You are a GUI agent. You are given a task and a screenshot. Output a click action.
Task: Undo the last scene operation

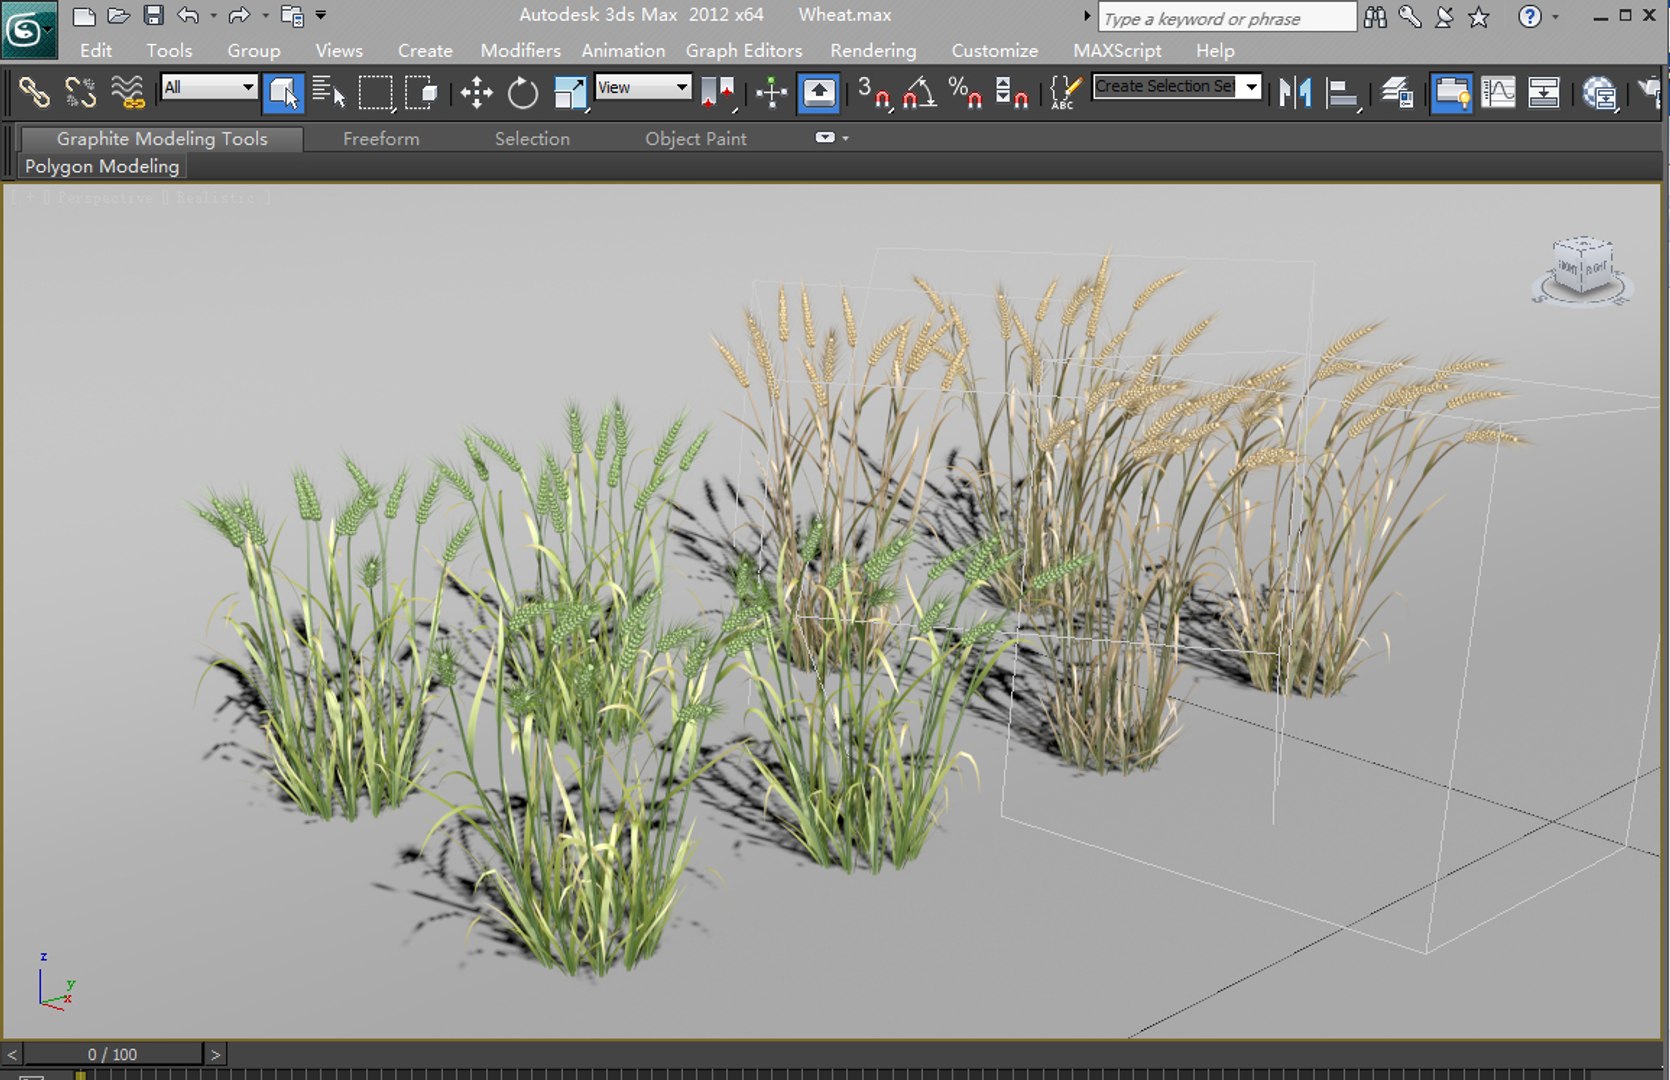point(188,15)
